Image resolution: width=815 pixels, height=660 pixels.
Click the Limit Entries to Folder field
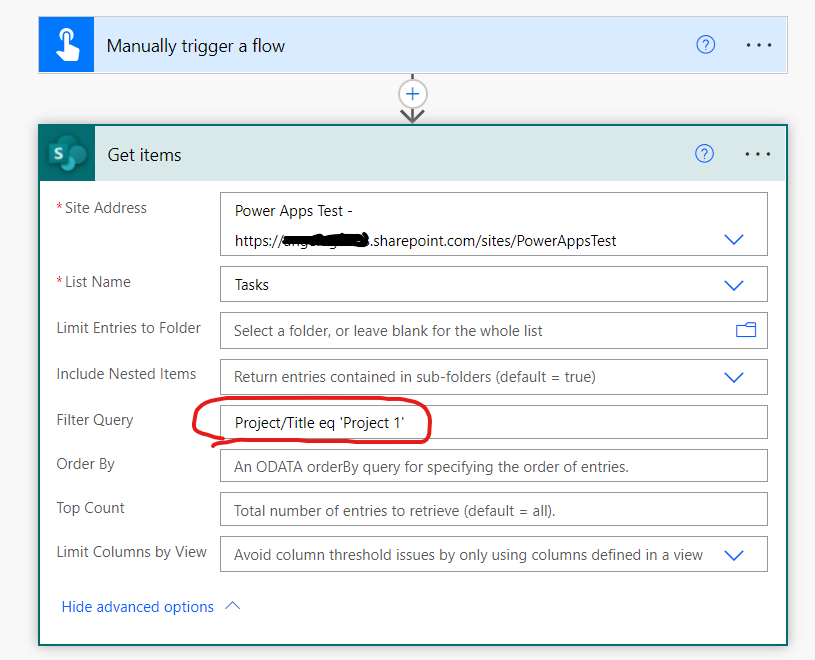coord(494,331)
